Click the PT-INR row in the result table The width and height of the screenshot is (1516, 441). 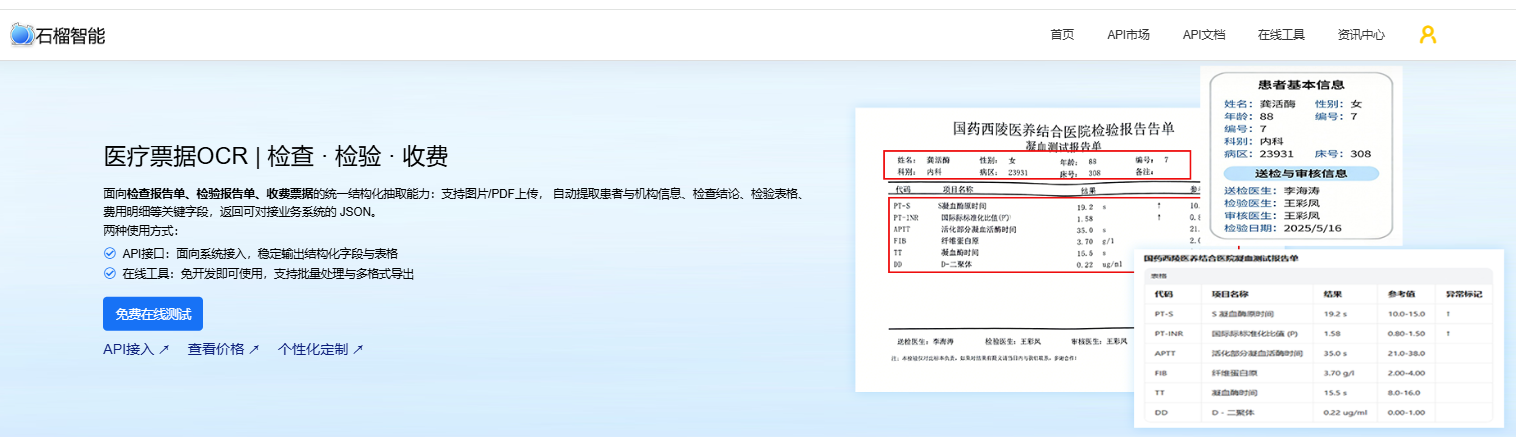pos(1318,333)
